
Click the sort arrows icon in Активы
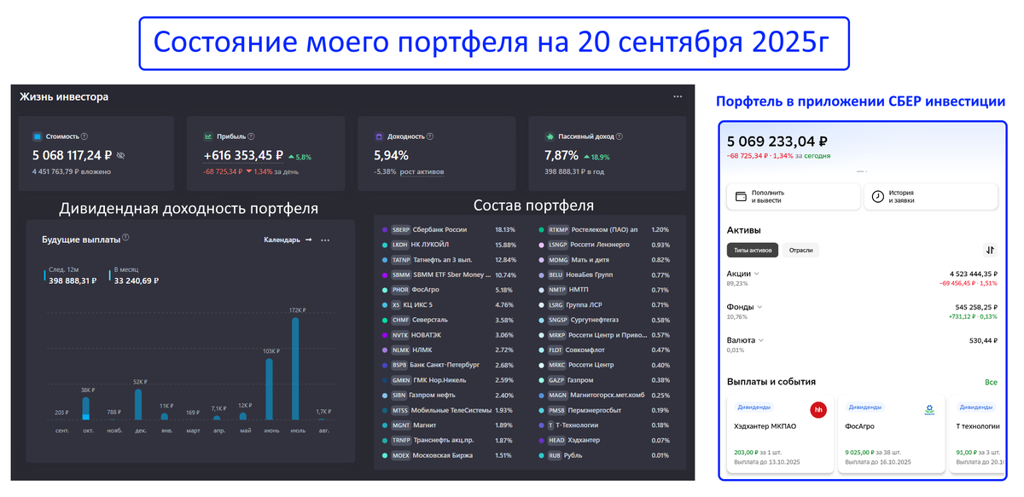point(990,250)
